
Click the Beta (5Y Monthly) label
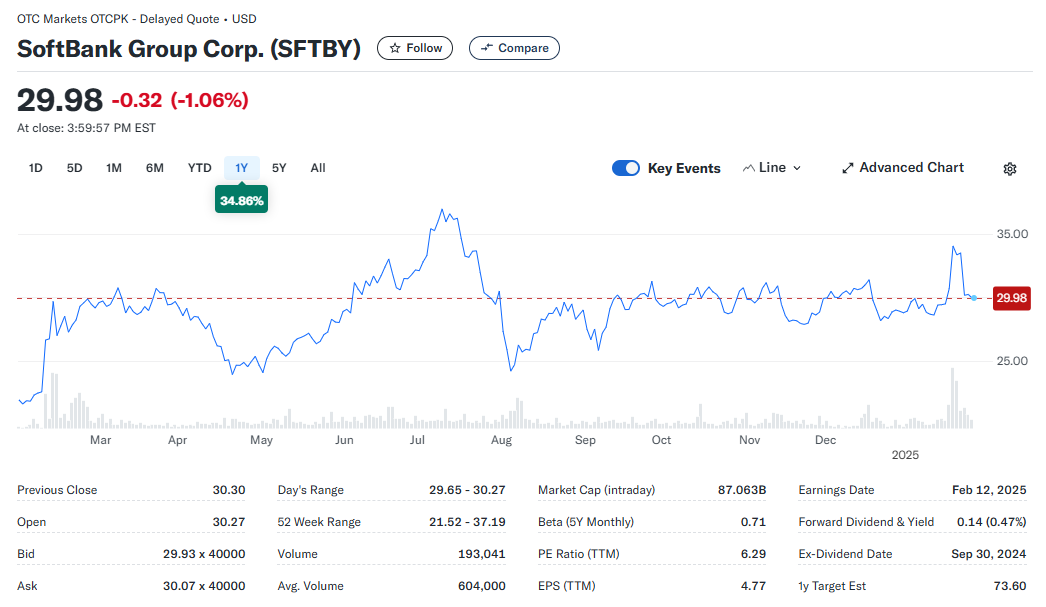point(586,522)
